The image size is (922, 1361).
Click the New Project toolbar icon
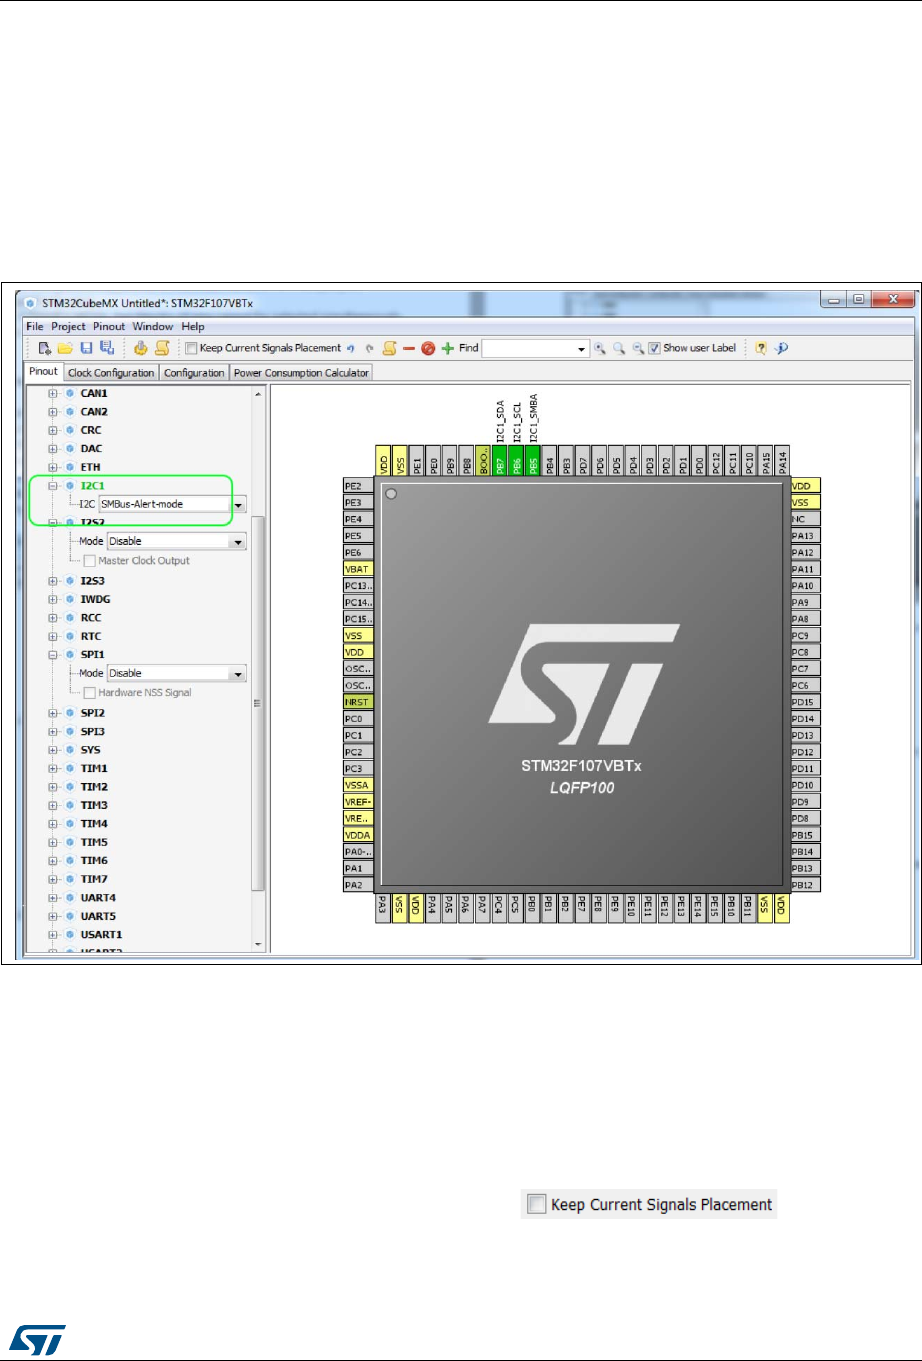45,348
